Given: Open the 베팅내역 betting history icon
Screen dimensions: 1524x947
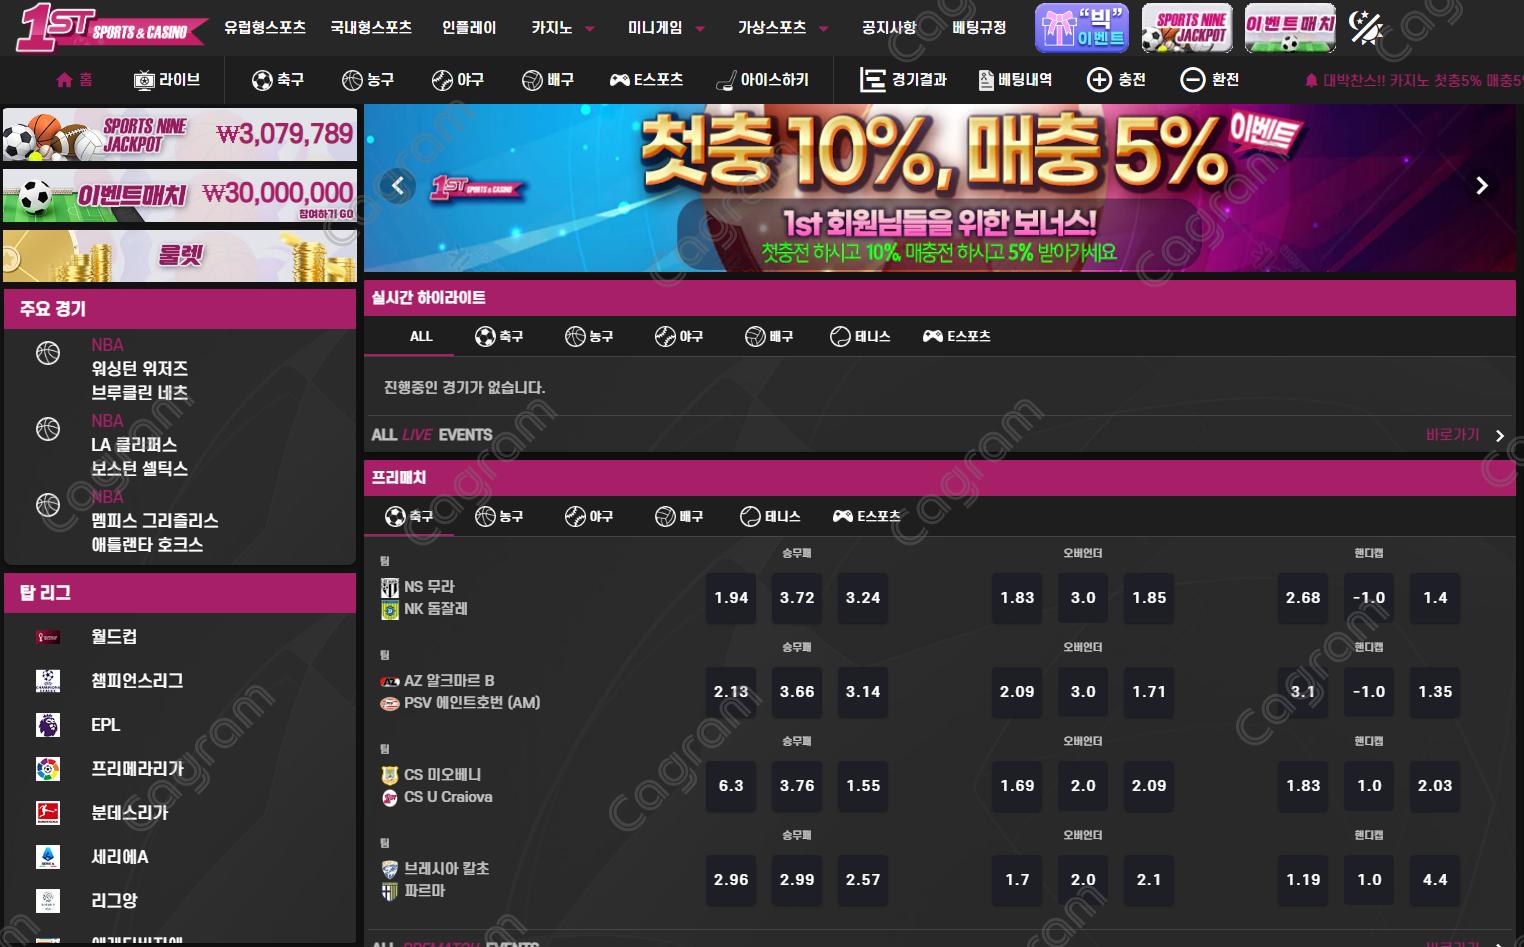Looking at the screenshot, I should coord(986,80).
